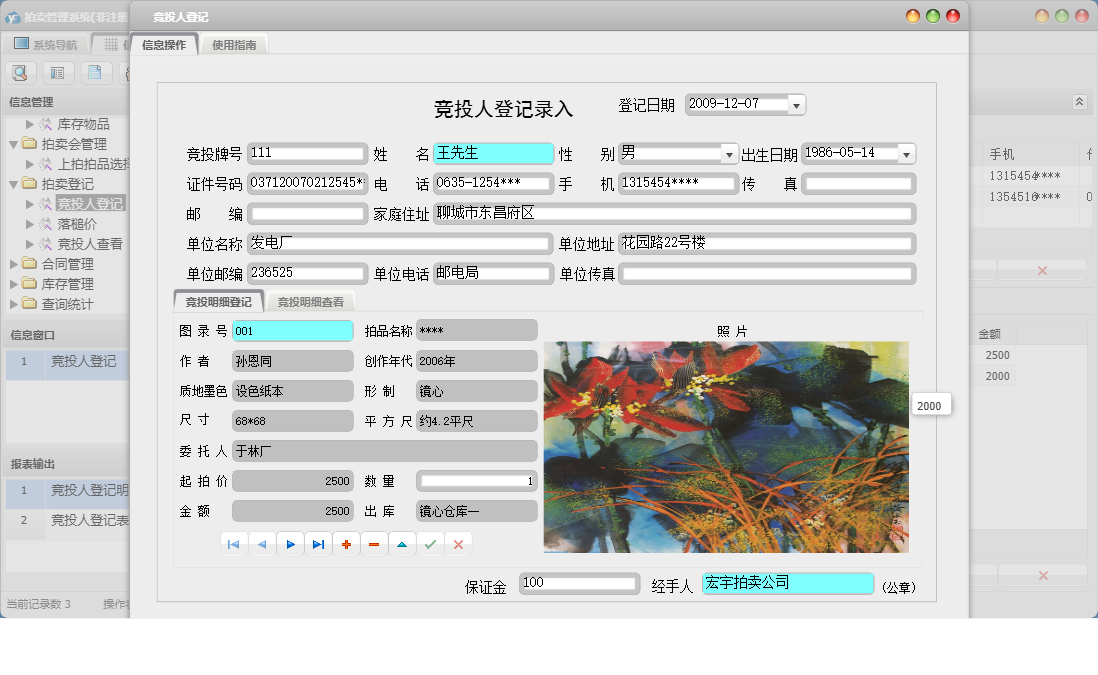The width and height of the screenshot is (1098, 675).
Task: Jump to the first record
Action: click(x=234, y=543)
